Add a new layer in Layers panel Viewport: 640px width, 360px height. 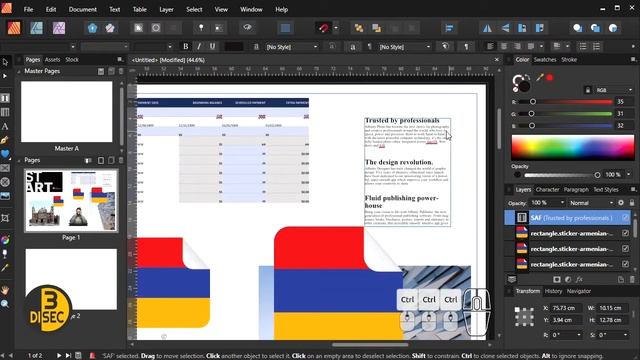pyautogui.click(x=621, y=280)
